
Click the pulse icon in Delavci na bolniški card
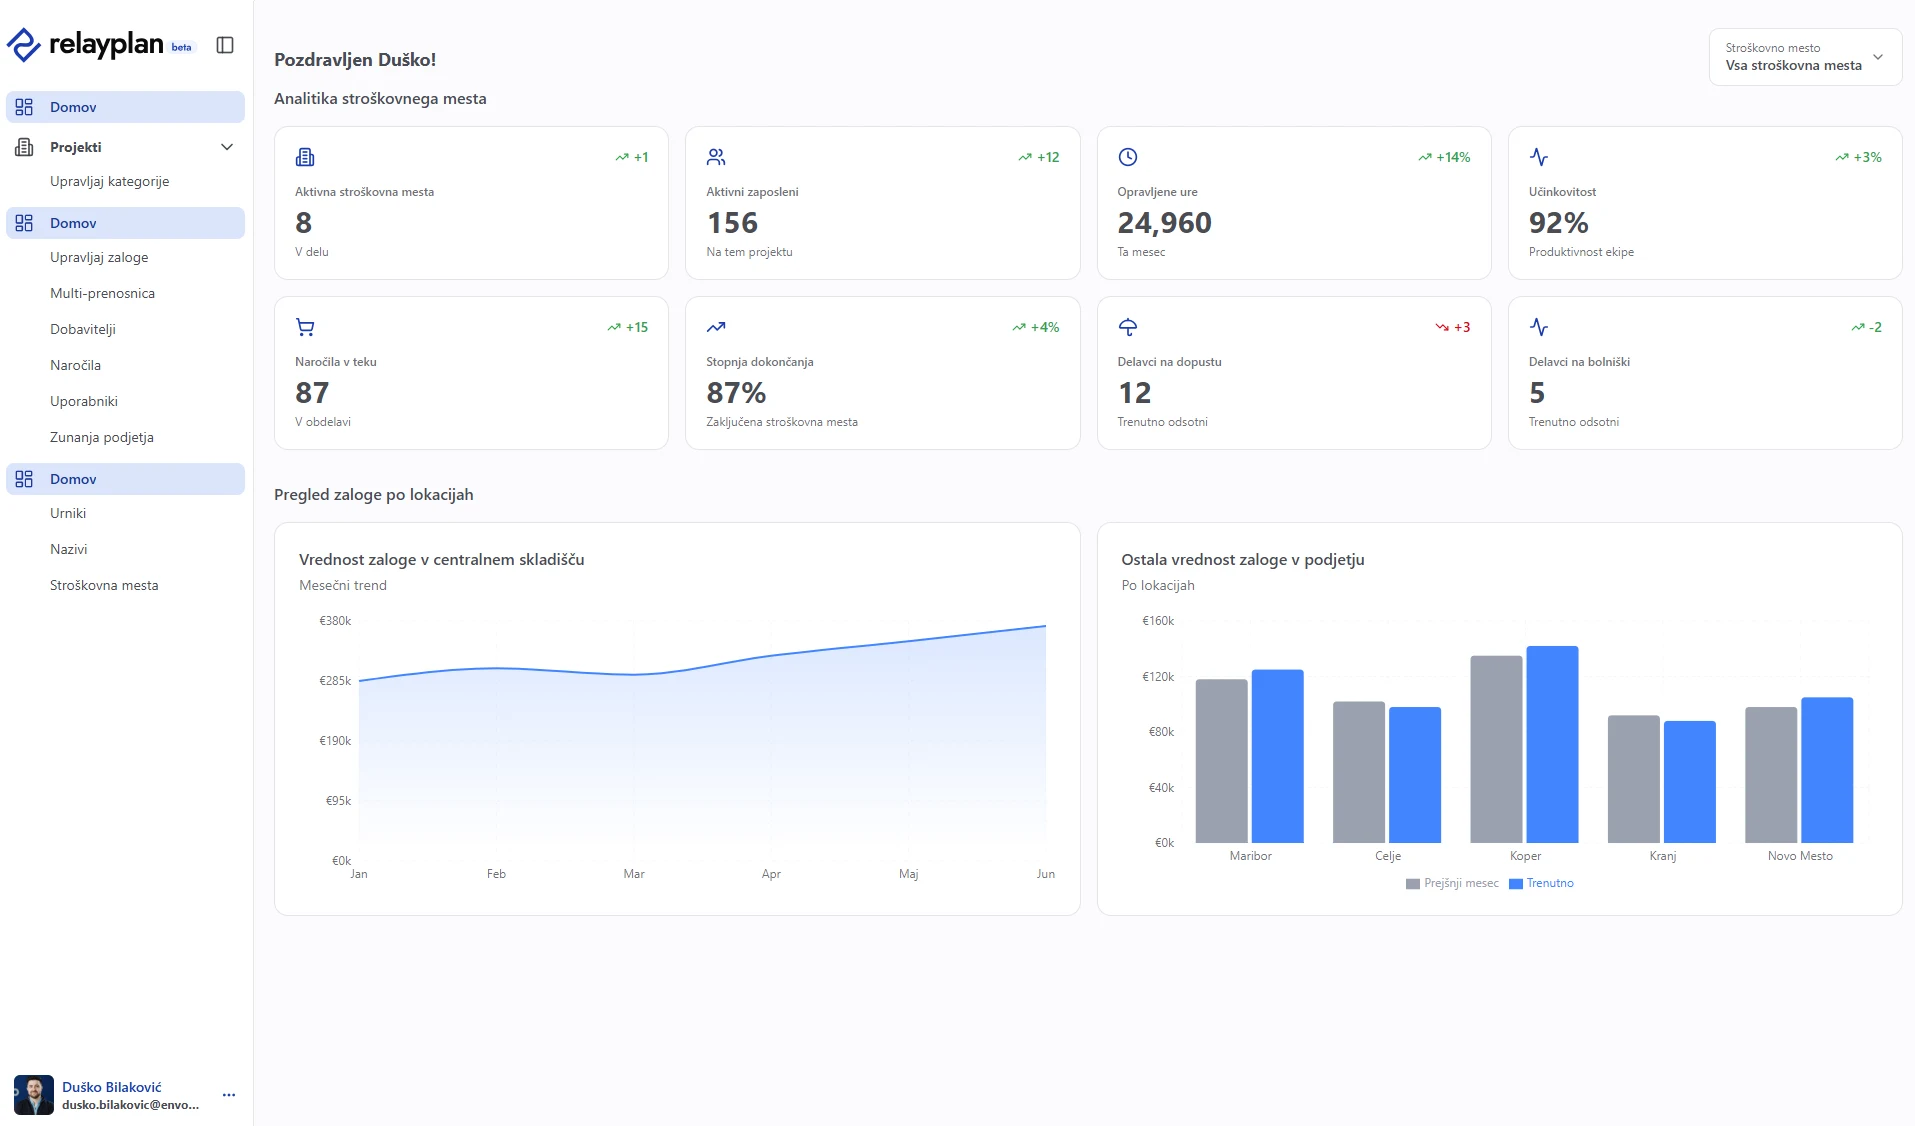(1539, 327)
